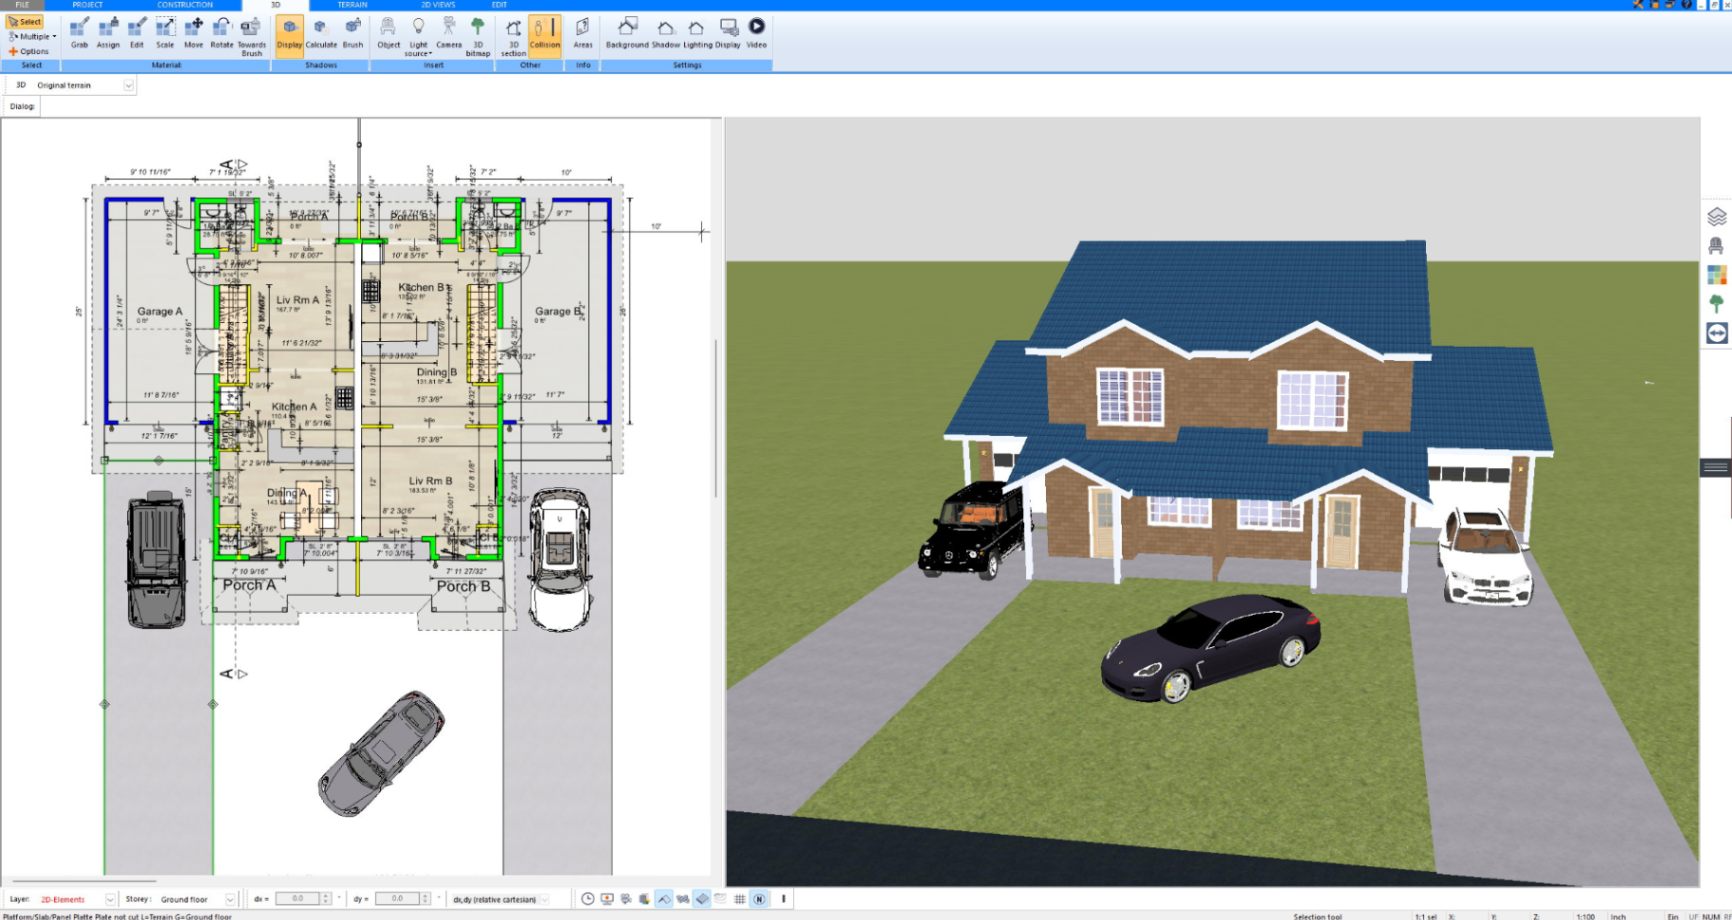Viewport: 1732px width, 920px height.
Task: Switch to the EDIT tab
Action: coord(499,5)
